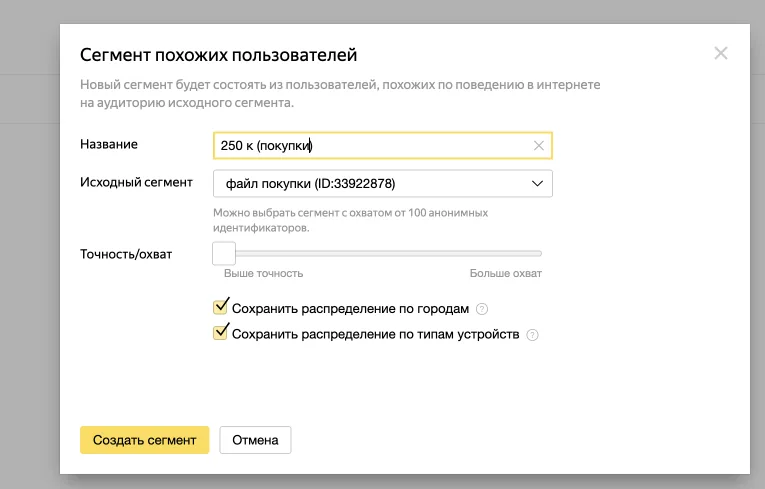This screenshot has width=765, height=489.
Task: Click the Отмена button
Action: click(255, 440)
